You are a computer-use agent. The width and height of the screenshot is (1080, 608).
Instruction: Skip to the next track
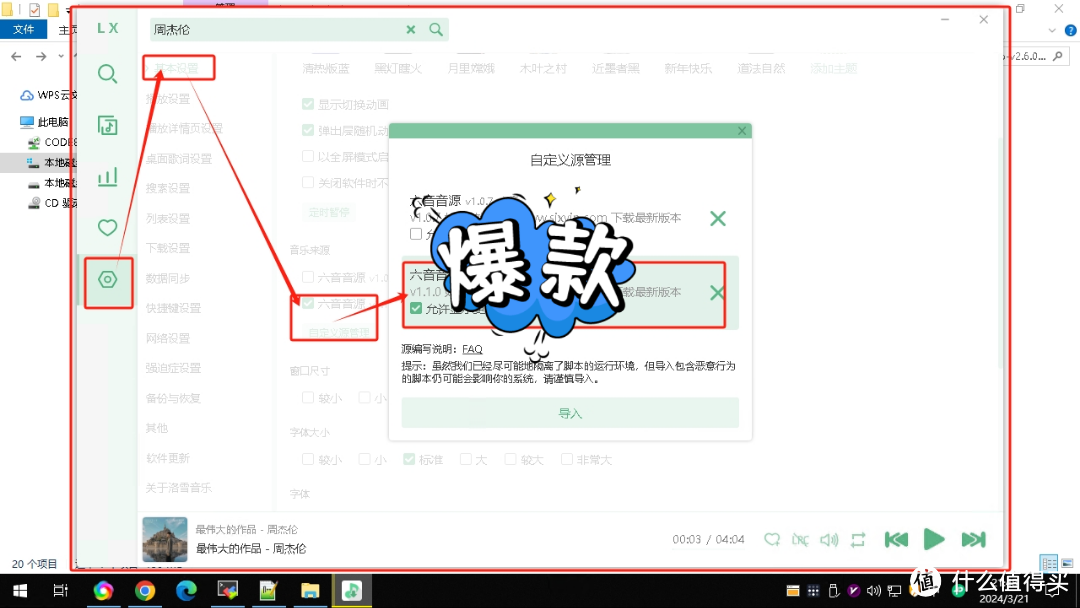click(973, 539)
